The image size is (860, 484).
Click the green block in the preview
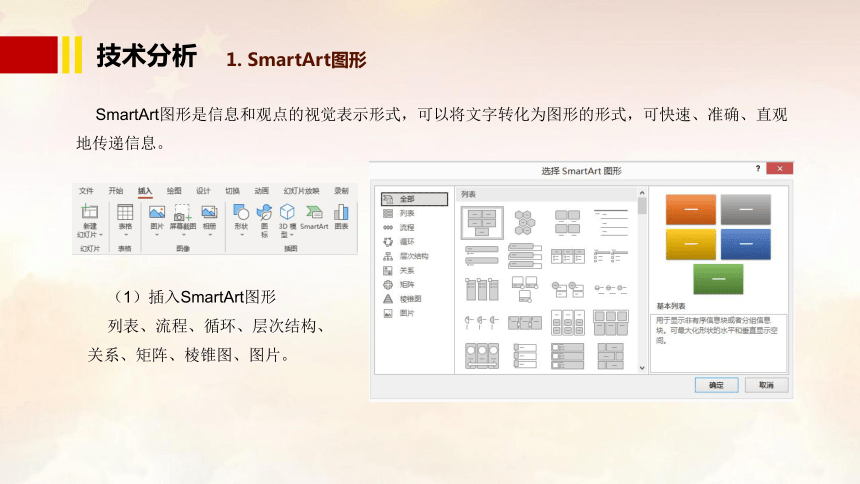(718, 279)
